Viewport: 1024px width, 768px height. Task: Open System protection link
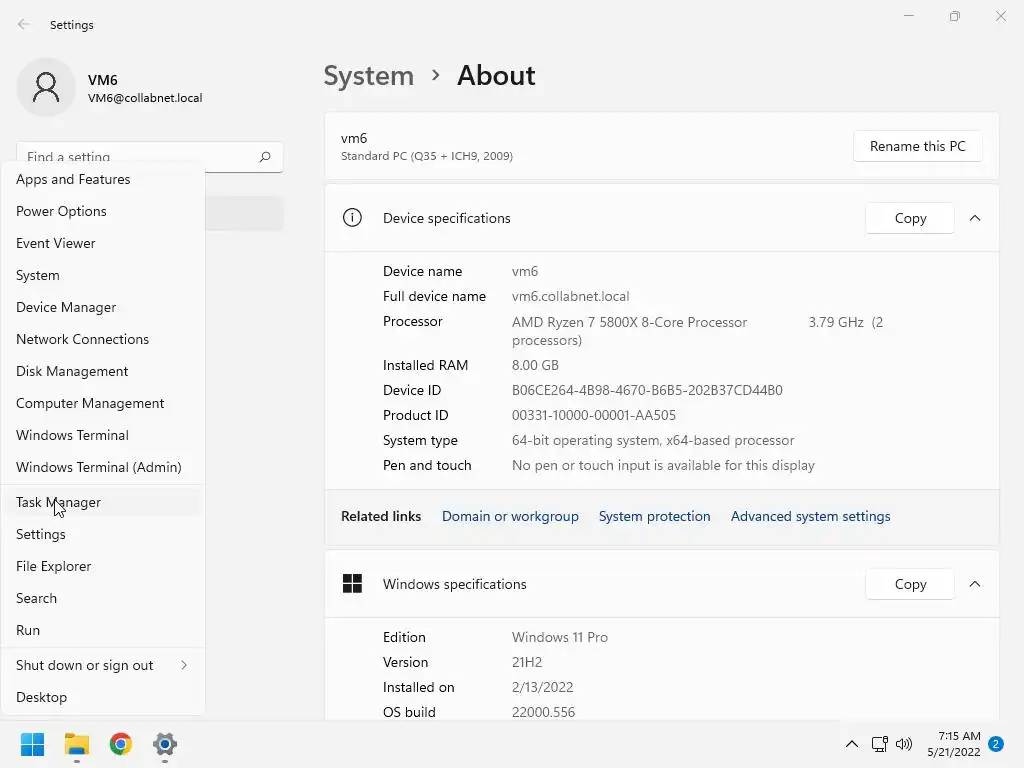tap(654, 516)
